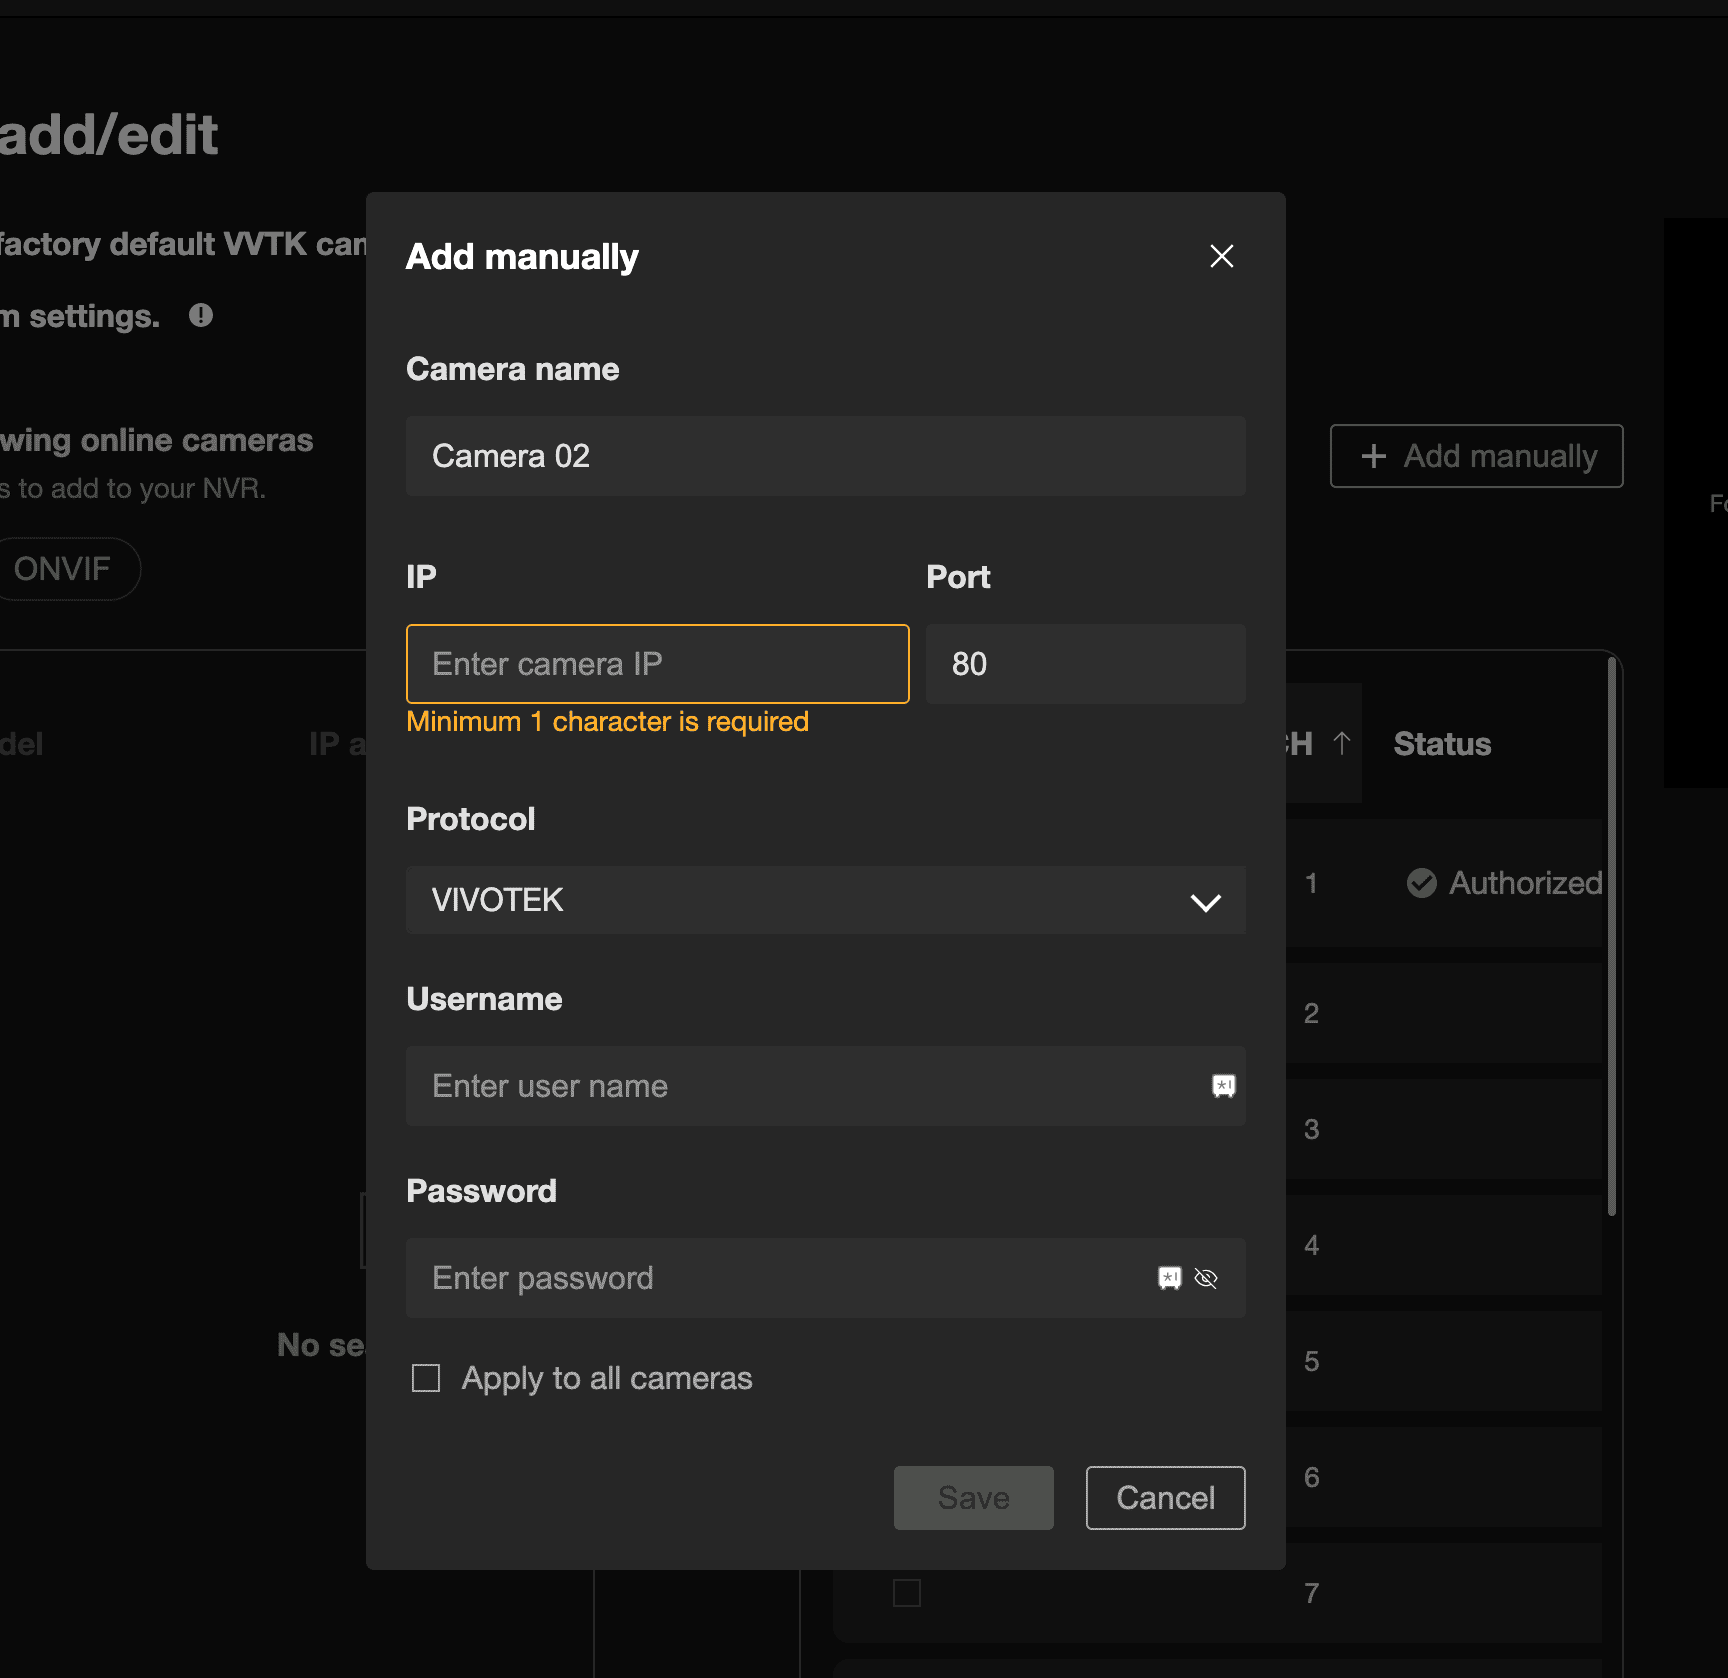
Task: Click the password manager icon in Username field
Action: tap(1223, 1086)
